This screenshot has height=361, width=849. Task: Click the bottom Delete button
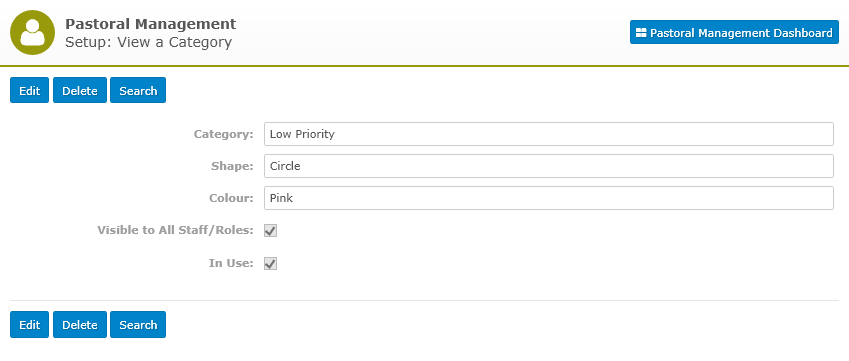coord(80,324)
